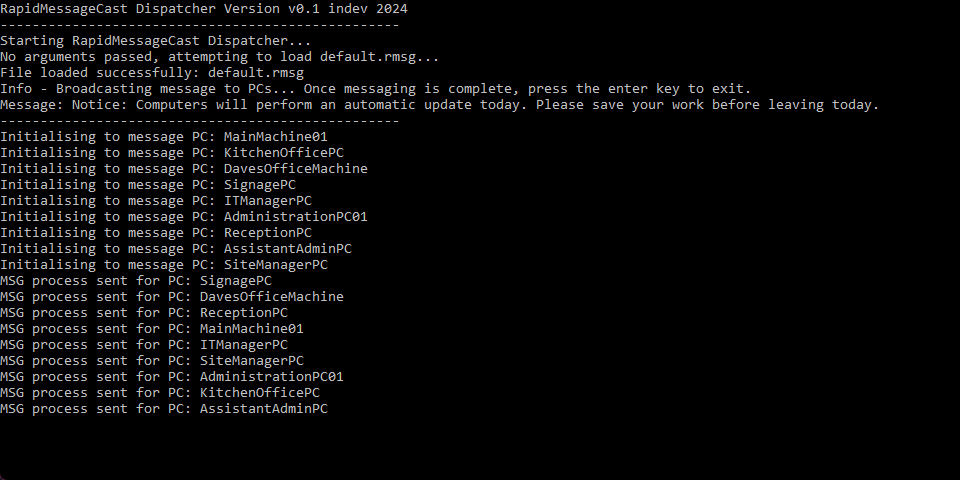960x480 pixels.
Task: Click the "Info - Broadcasting message" line
Action: point(375,89)
